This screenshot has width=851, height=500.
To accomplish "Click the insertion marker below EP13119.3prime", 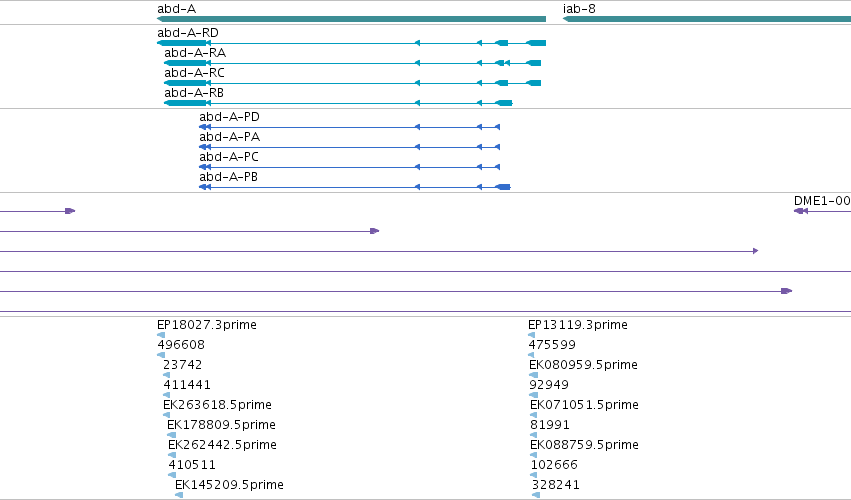I will 531,335.
